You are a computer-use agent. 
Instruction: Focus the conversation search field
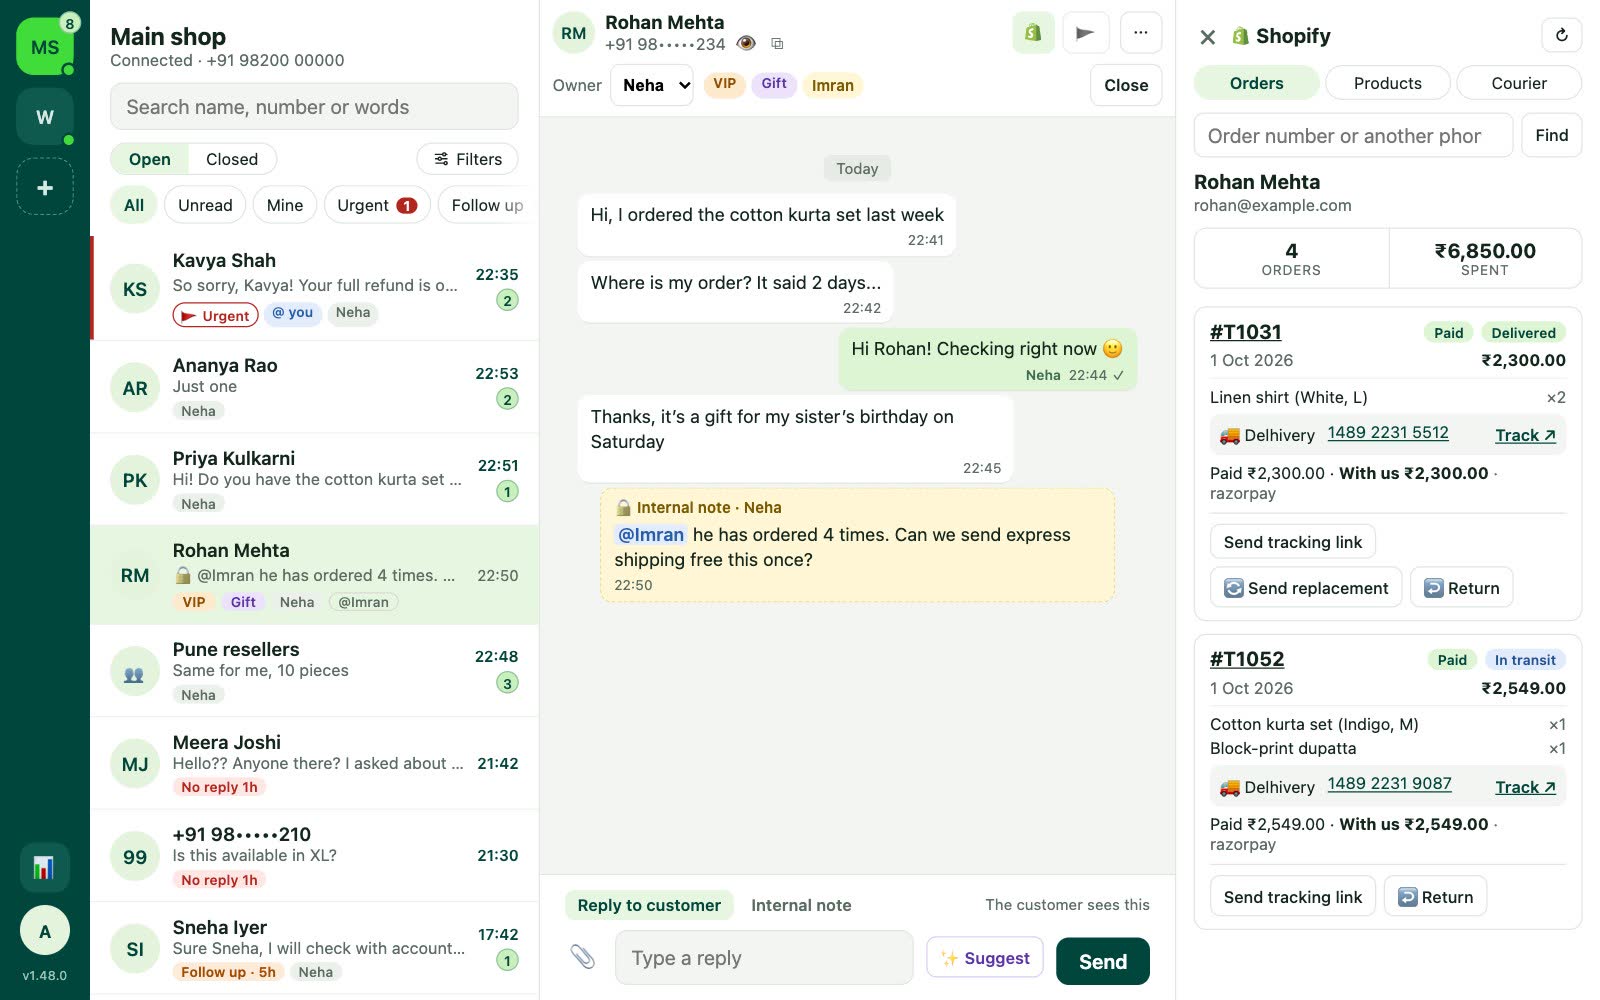[314, 107]
